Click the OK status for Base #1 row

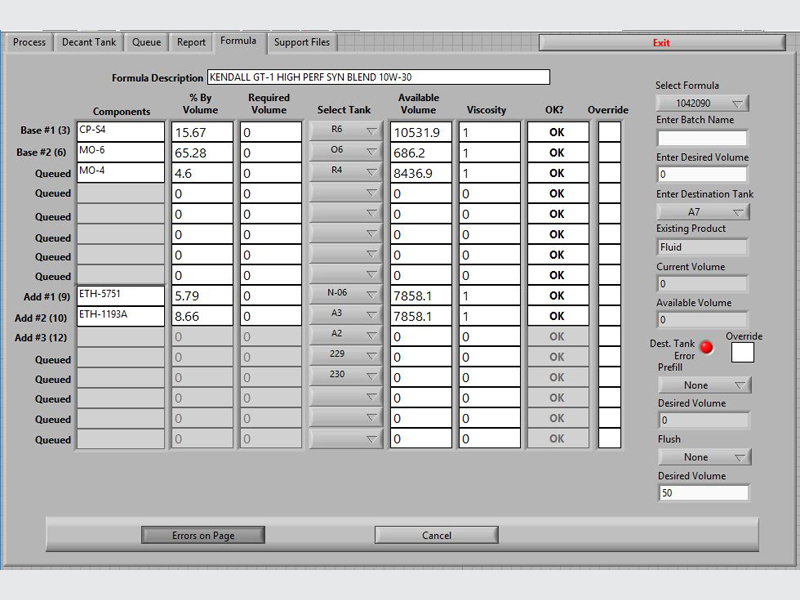[557, 132]
